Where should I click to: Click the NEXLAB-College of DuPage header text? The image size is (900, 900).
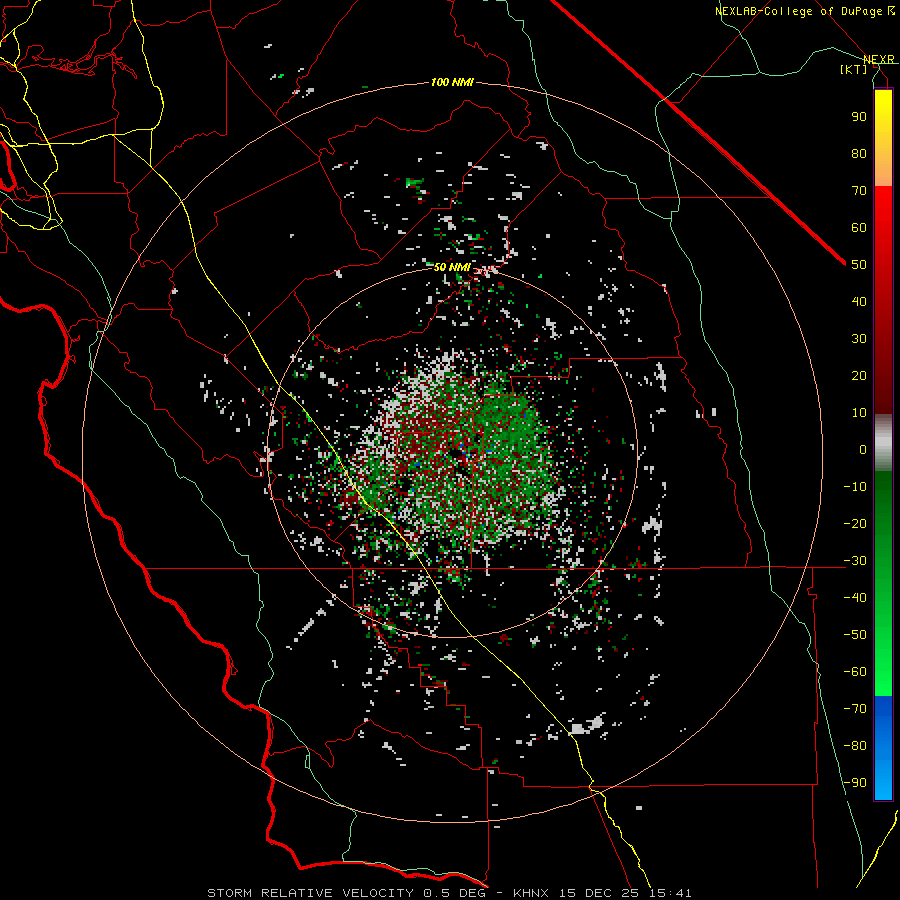coord(804,11)
